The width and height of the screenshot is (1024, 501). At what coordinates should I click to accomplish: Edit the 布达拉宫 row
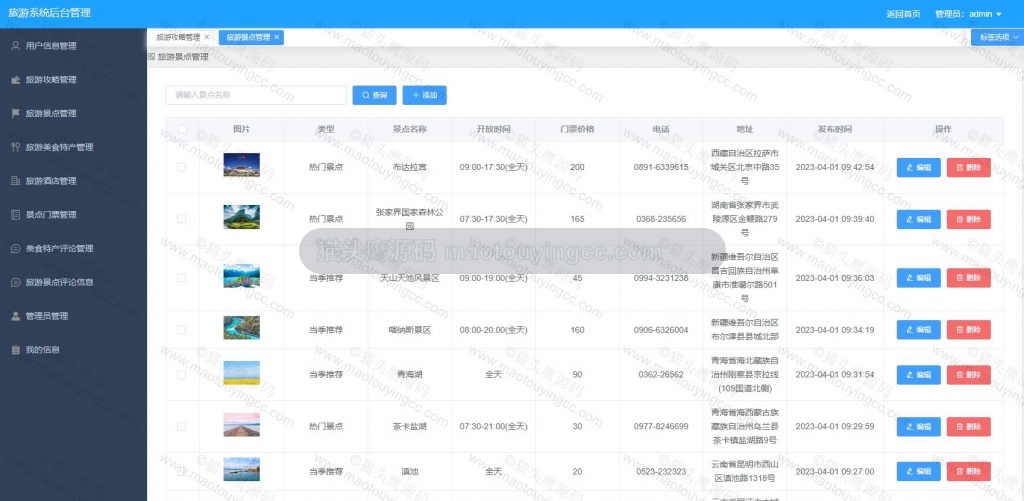click(x=918, y=167)
